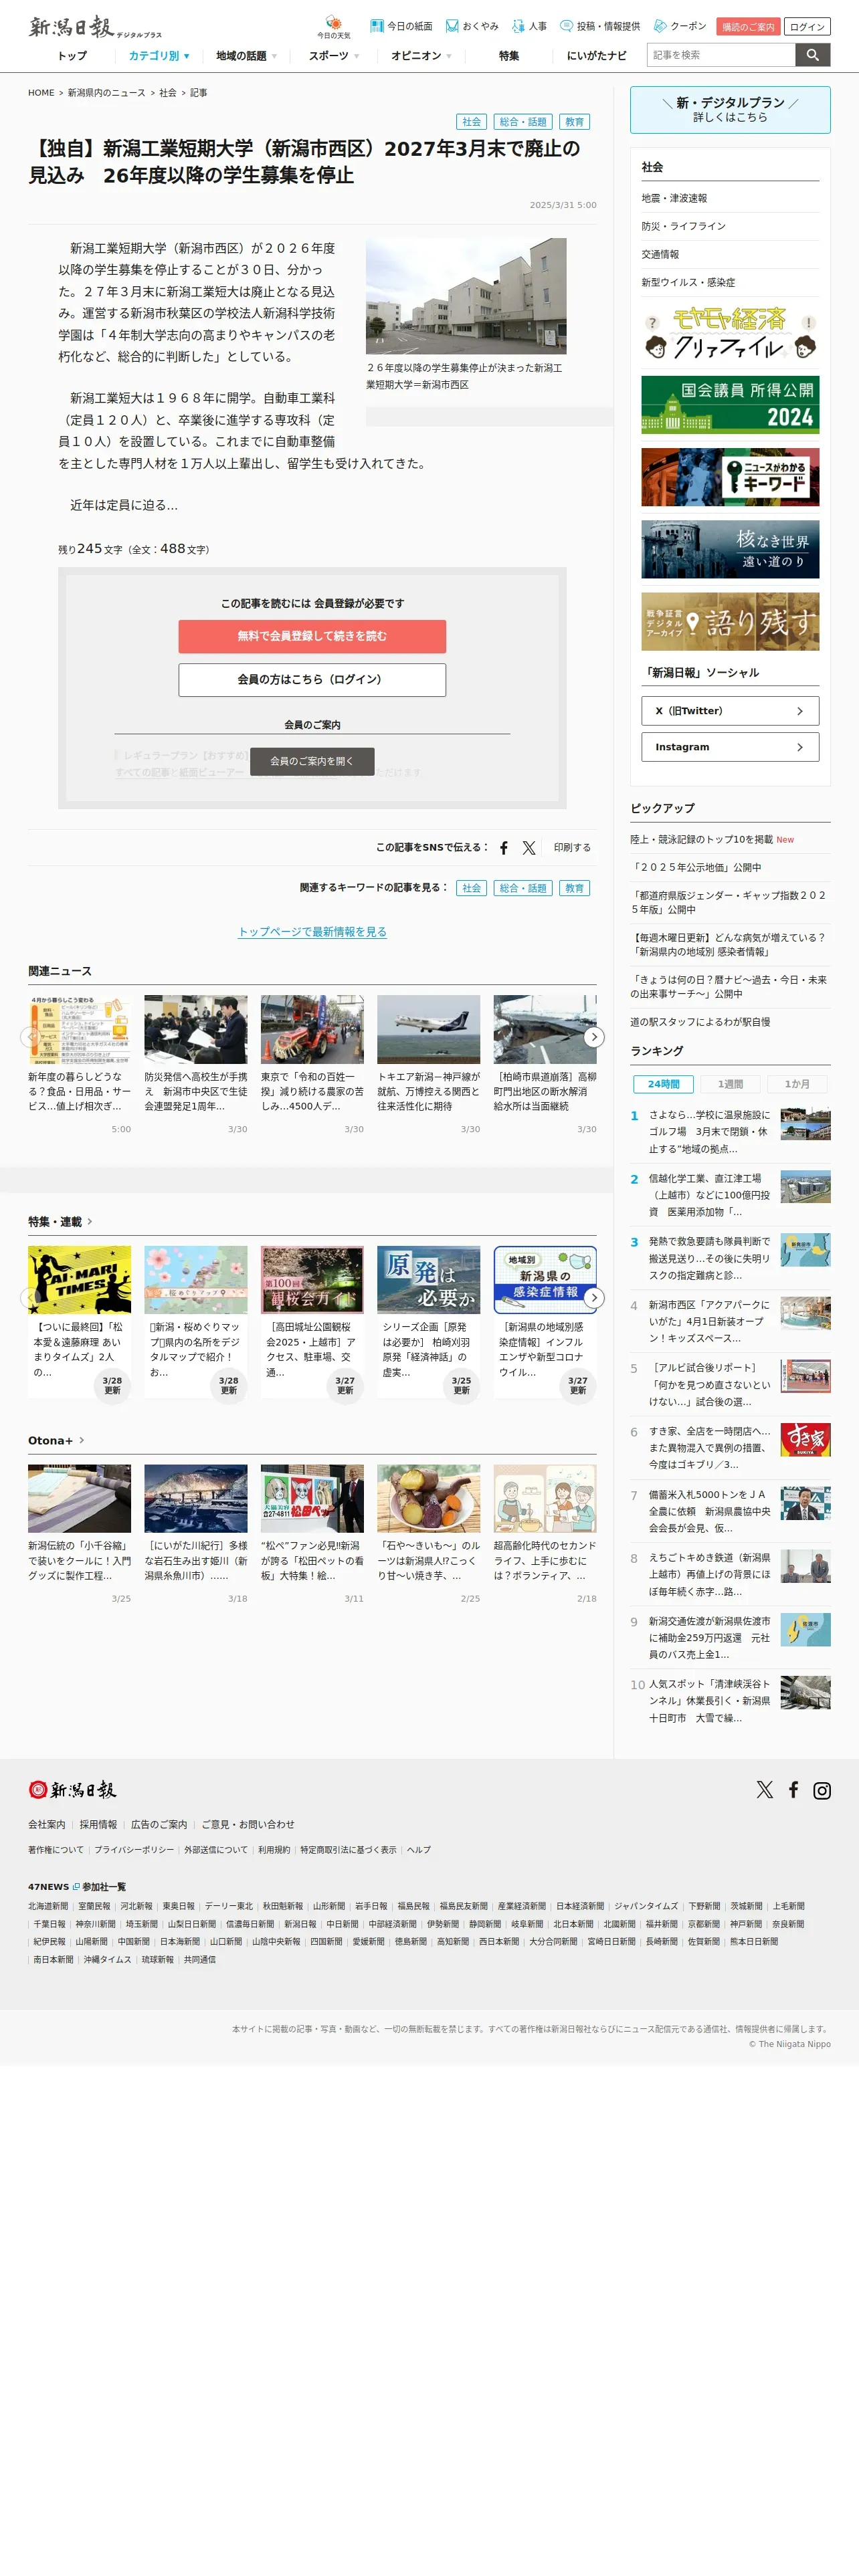Select 24時間 ranking tab
Viewport: 859px width, 2576px height.
tap(663, 1084)
